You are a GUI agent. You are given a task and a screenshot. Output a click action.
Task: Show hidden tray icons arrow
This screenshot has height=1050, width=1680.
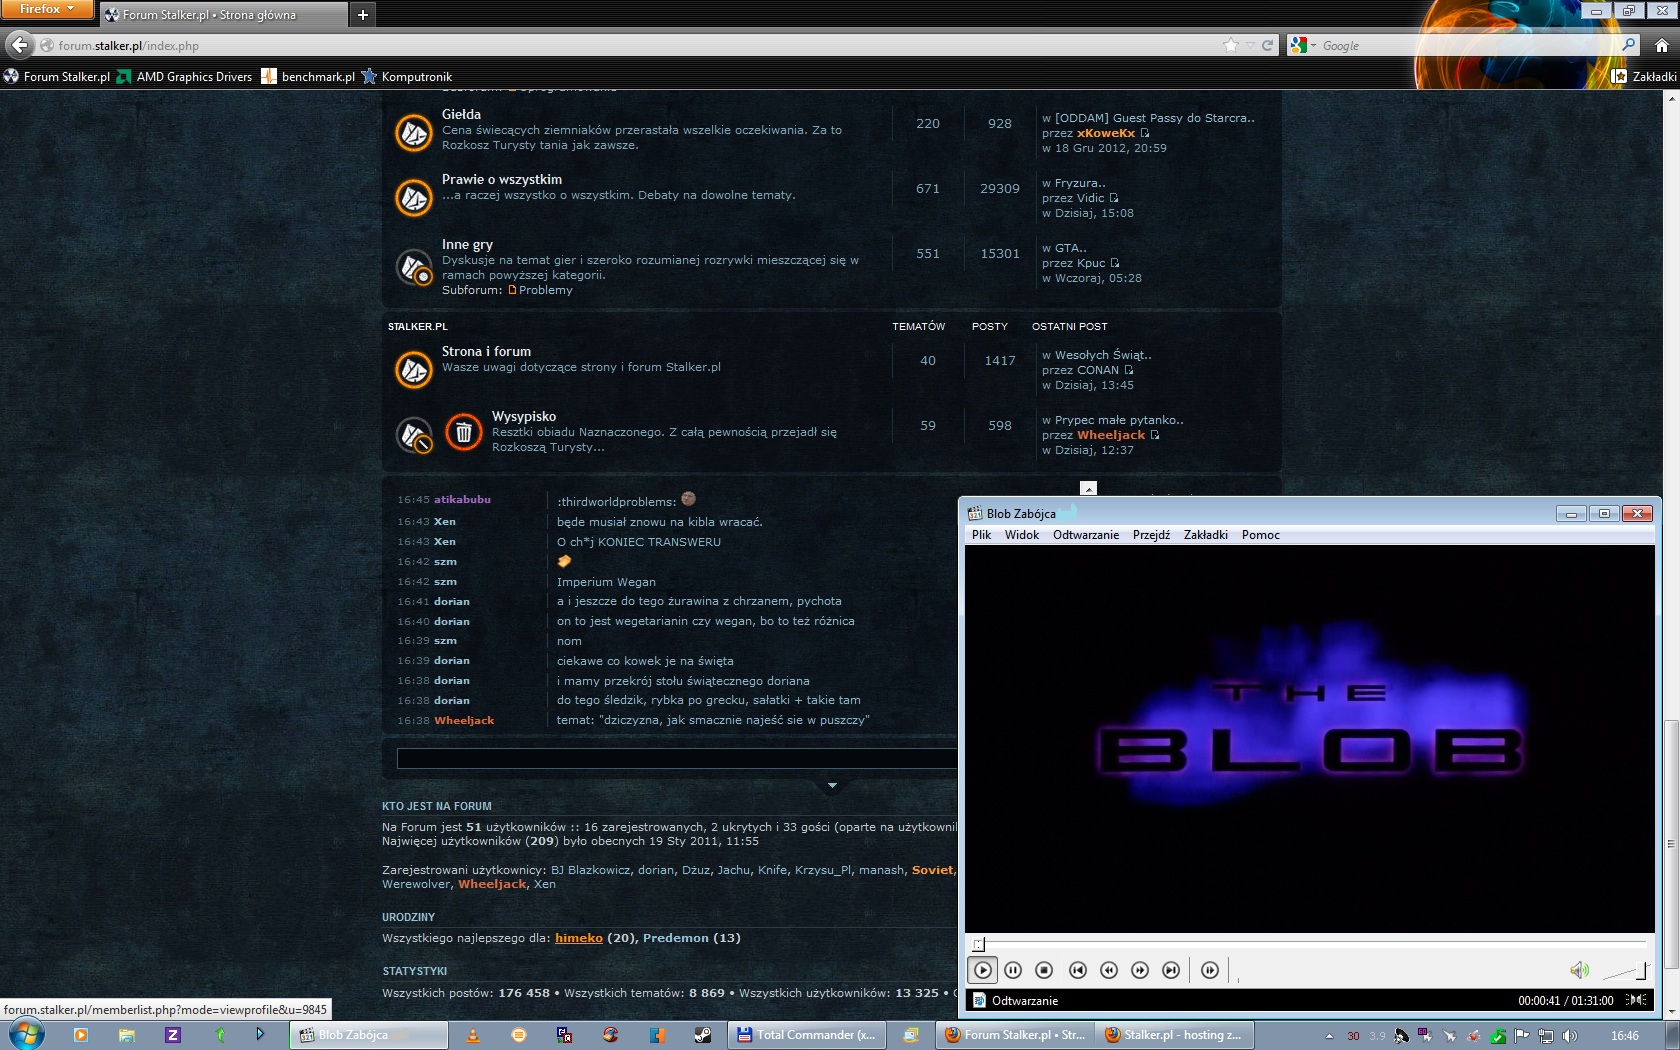1329,1036
